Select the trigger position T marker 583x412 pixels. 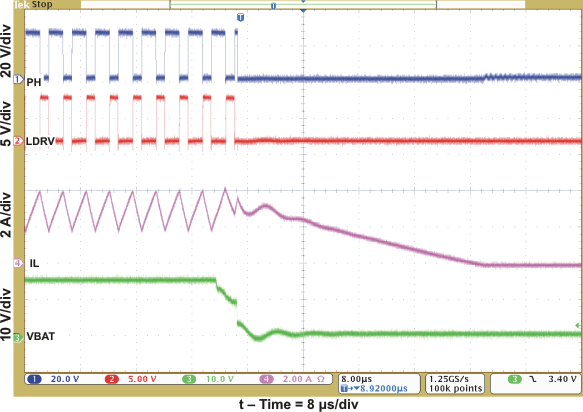pos(241,17)
